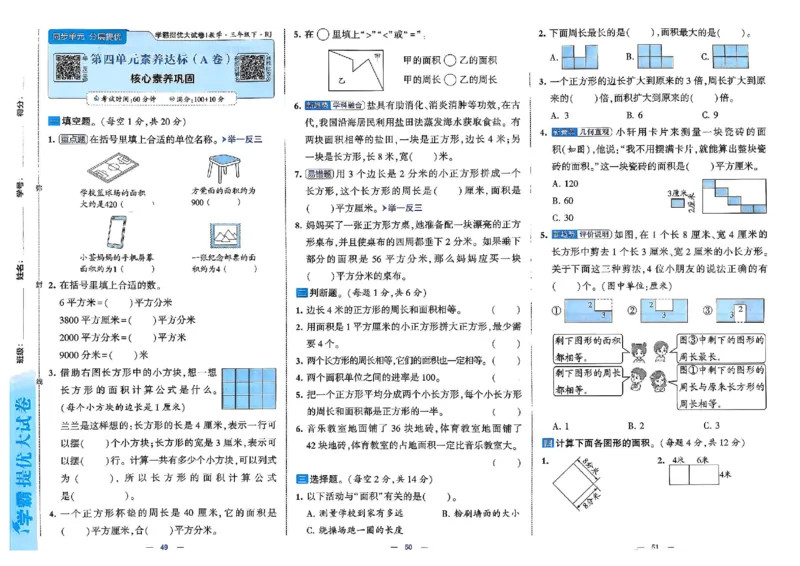
Task: Click the QR code right of the unit title
Action: 252,68
